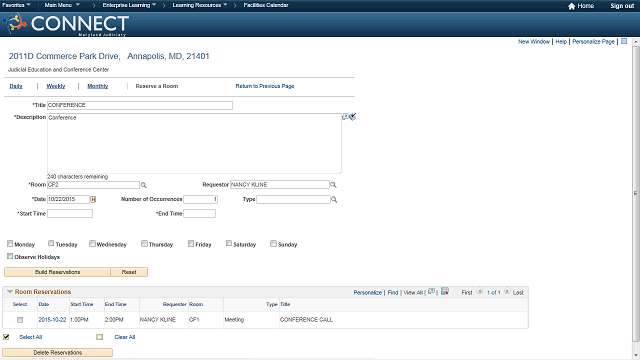Click the Build Reservations button
The height and width of the screenshot is (360, 640).
(57, 272)
